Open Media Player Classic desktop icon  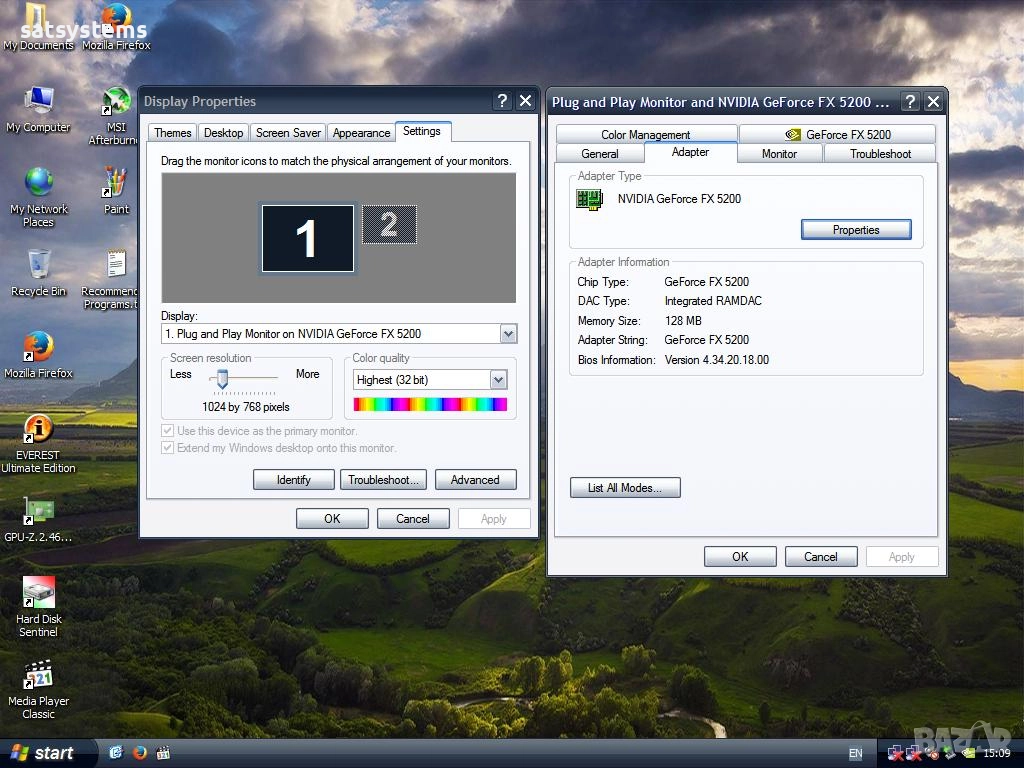[38, 676]
